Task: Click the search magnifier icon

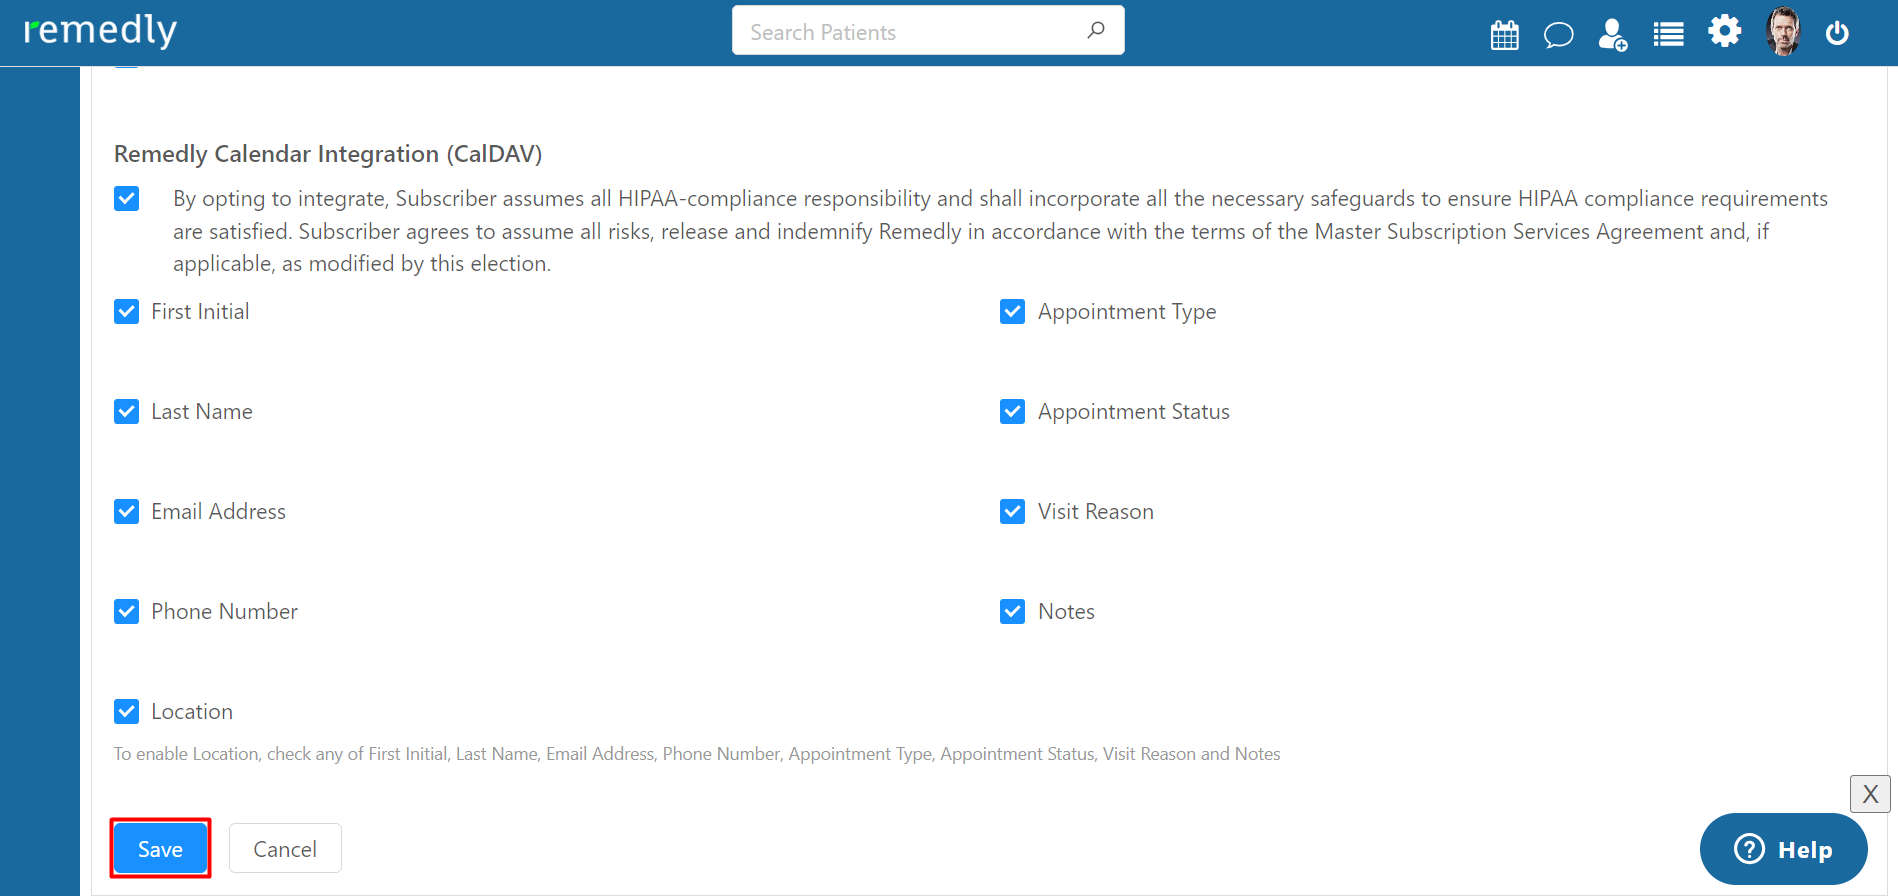Action: point(1096,30)
